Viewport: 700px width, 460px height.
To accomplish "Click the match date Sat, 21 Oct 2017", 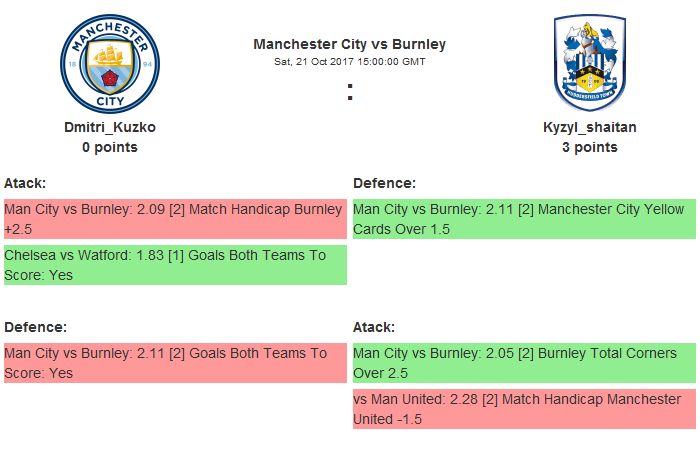I will point(349,61).
